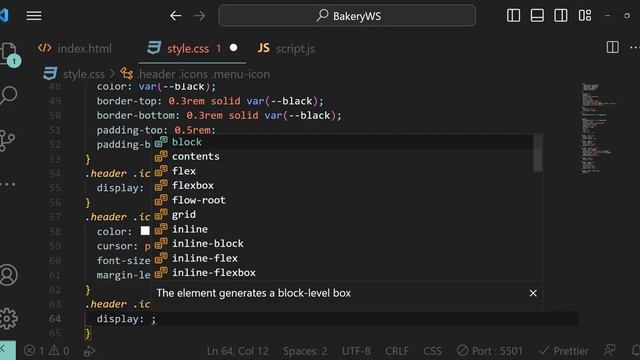Click 'border-bottom' on line 50
The width and height of the screenshot is (640, 360).
pos(136,116)
